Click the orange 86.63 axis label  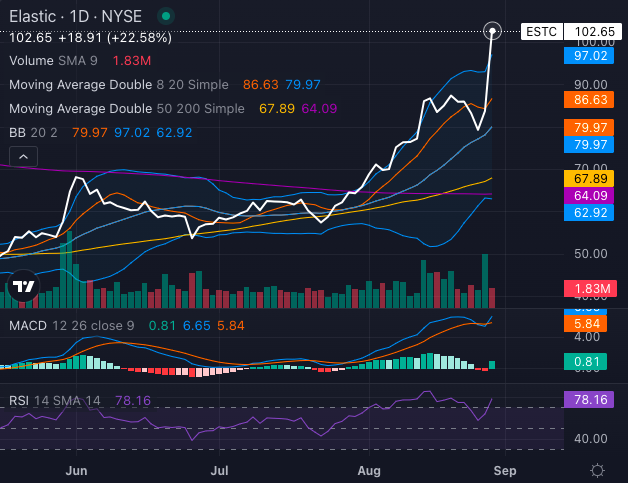pos(589,100)
